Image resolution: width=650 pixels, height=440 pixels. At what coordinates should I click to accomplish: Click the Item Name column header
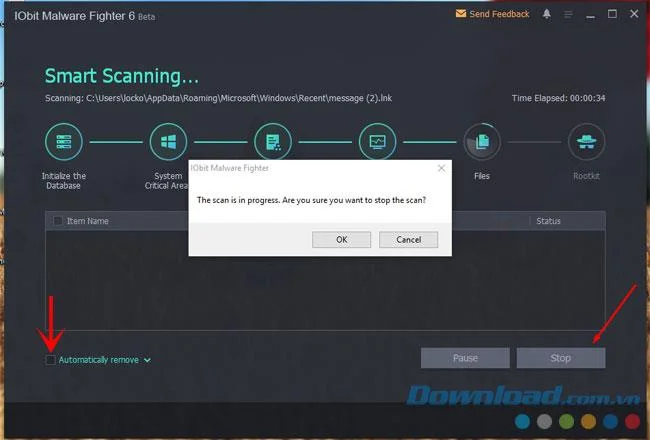87,221
